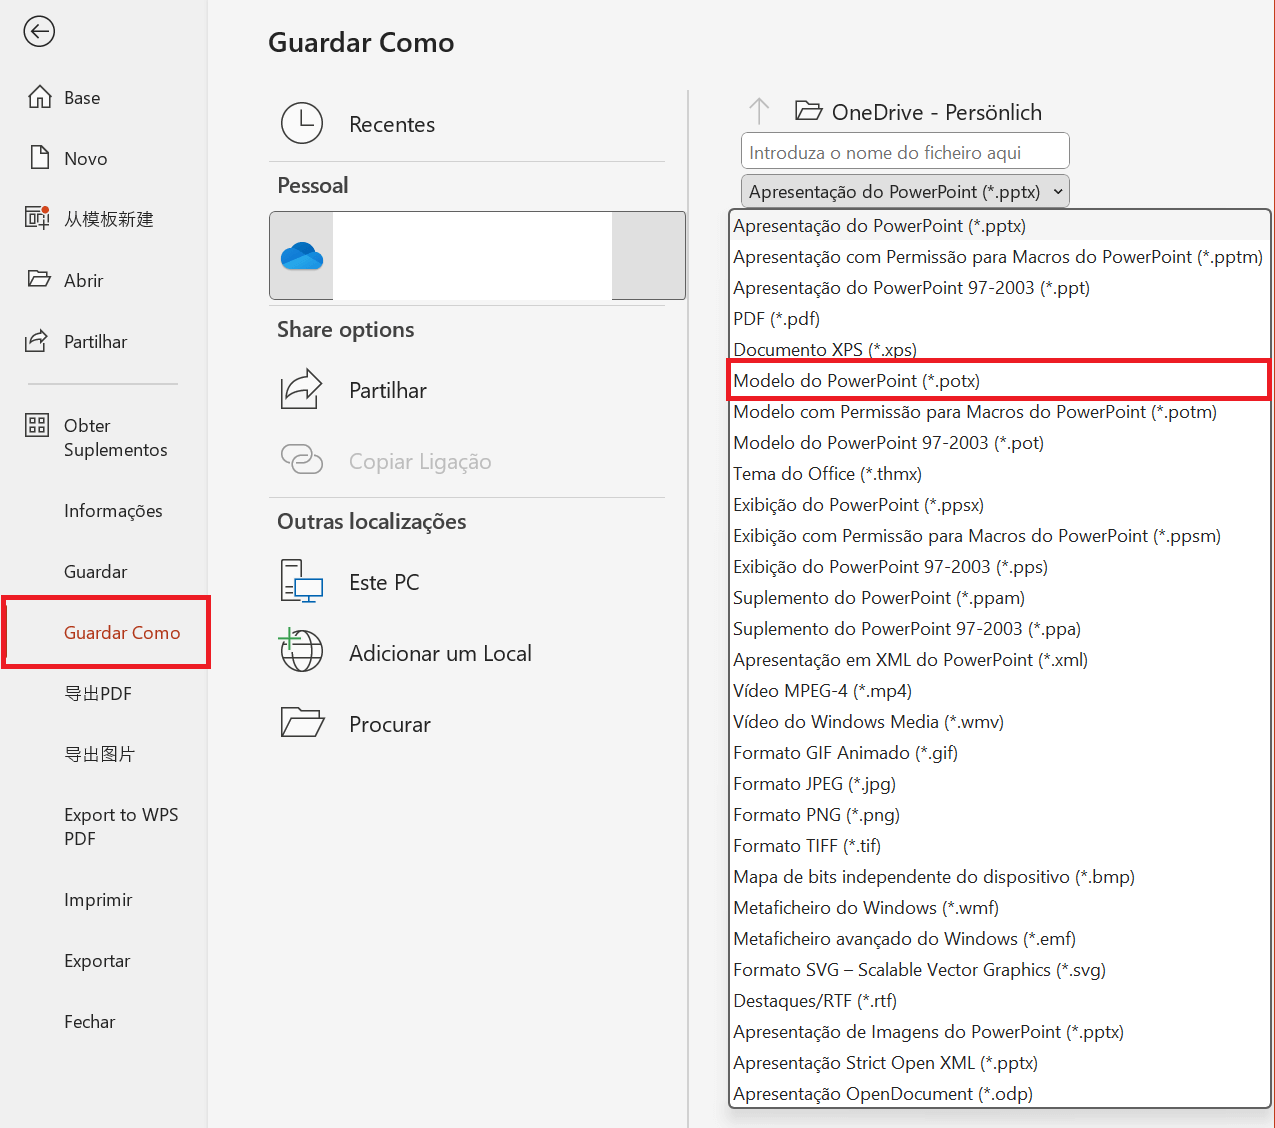Choose Apresentação em XML do PowerPoint (*.xml)
This screenshot has width=1275, height=1128.
[1000, 660]
